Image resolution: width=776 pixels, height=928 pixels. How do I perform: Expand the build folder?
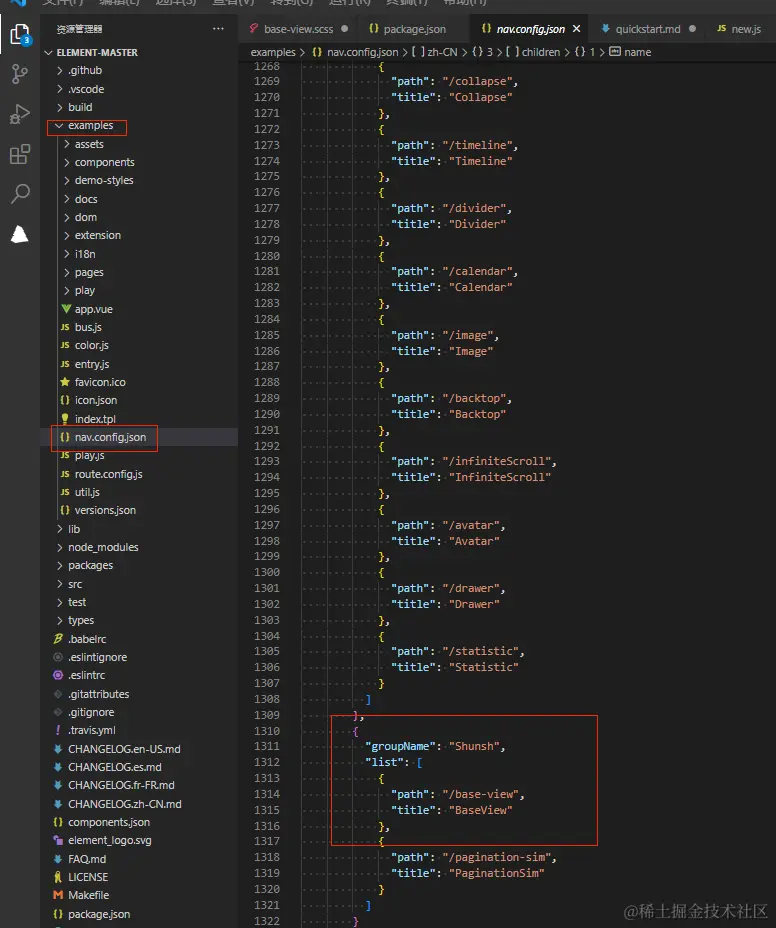(x=60, y=107)
